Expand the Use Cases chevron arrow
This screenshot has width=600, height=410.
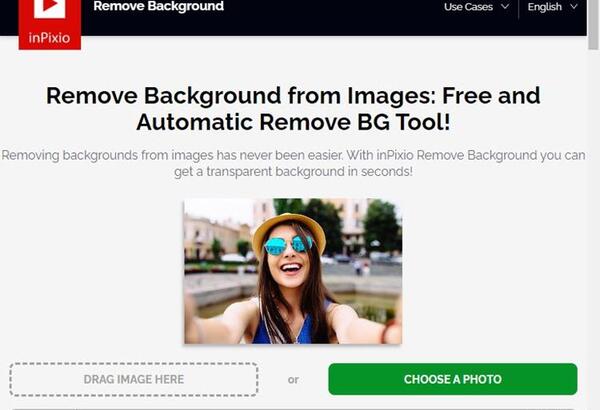click(x=505, y=7)
